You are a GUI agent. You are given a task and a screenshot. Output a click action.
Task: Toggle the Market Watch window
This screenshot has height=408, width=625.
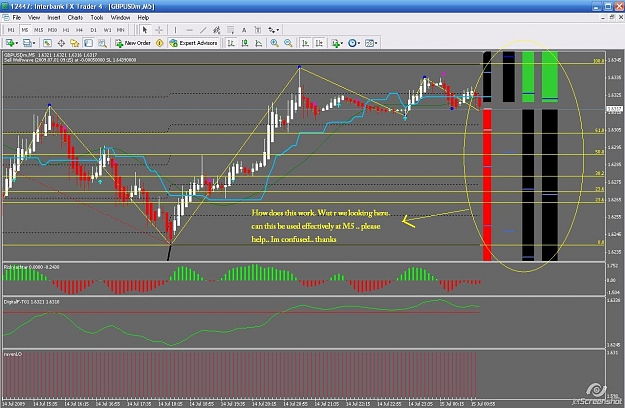[x=47, y=43]
